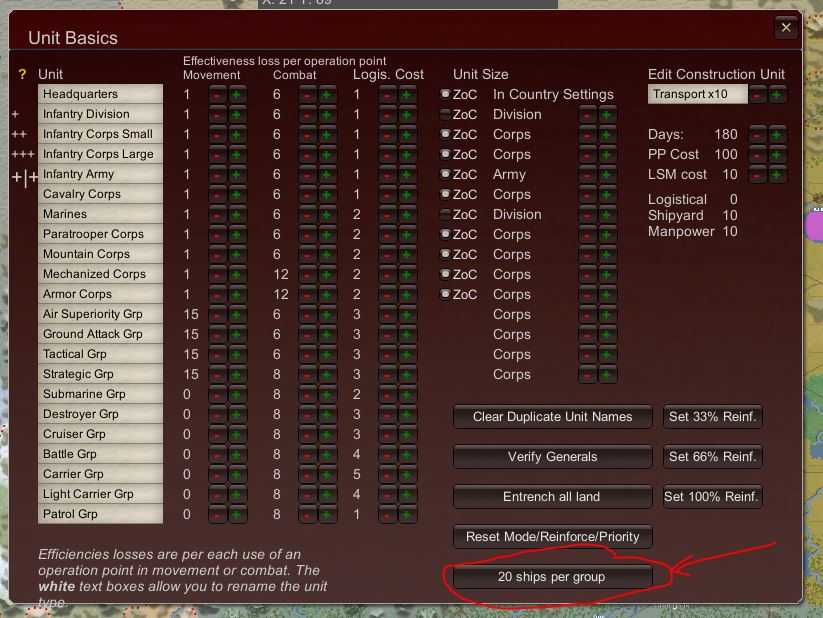Increase PP Cost for construction unit
The width and height of the screenshot is (823, 618).
[776, 155]
